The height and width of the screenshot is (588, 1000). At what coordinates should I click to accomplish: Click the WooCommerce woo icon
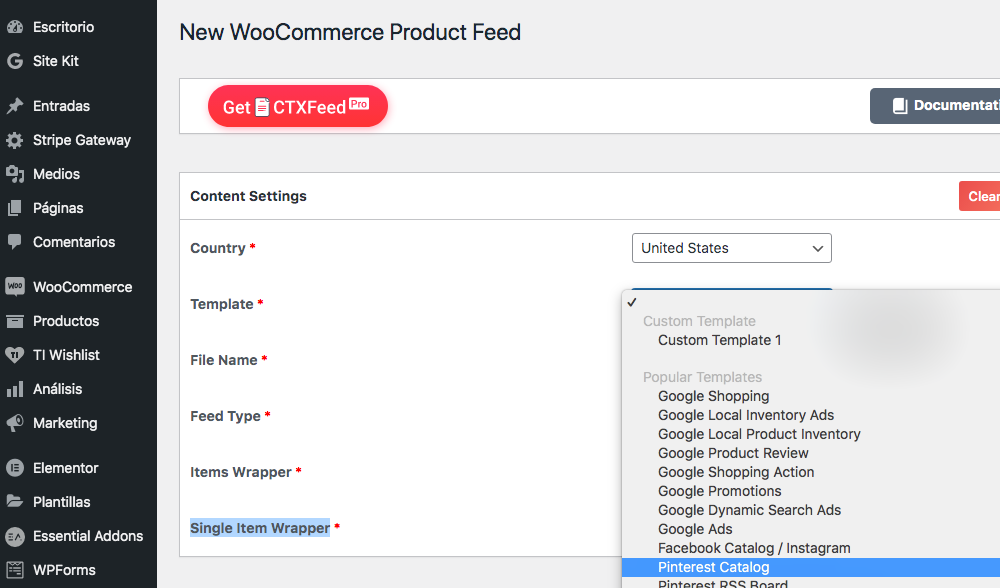tap(15, 286)
